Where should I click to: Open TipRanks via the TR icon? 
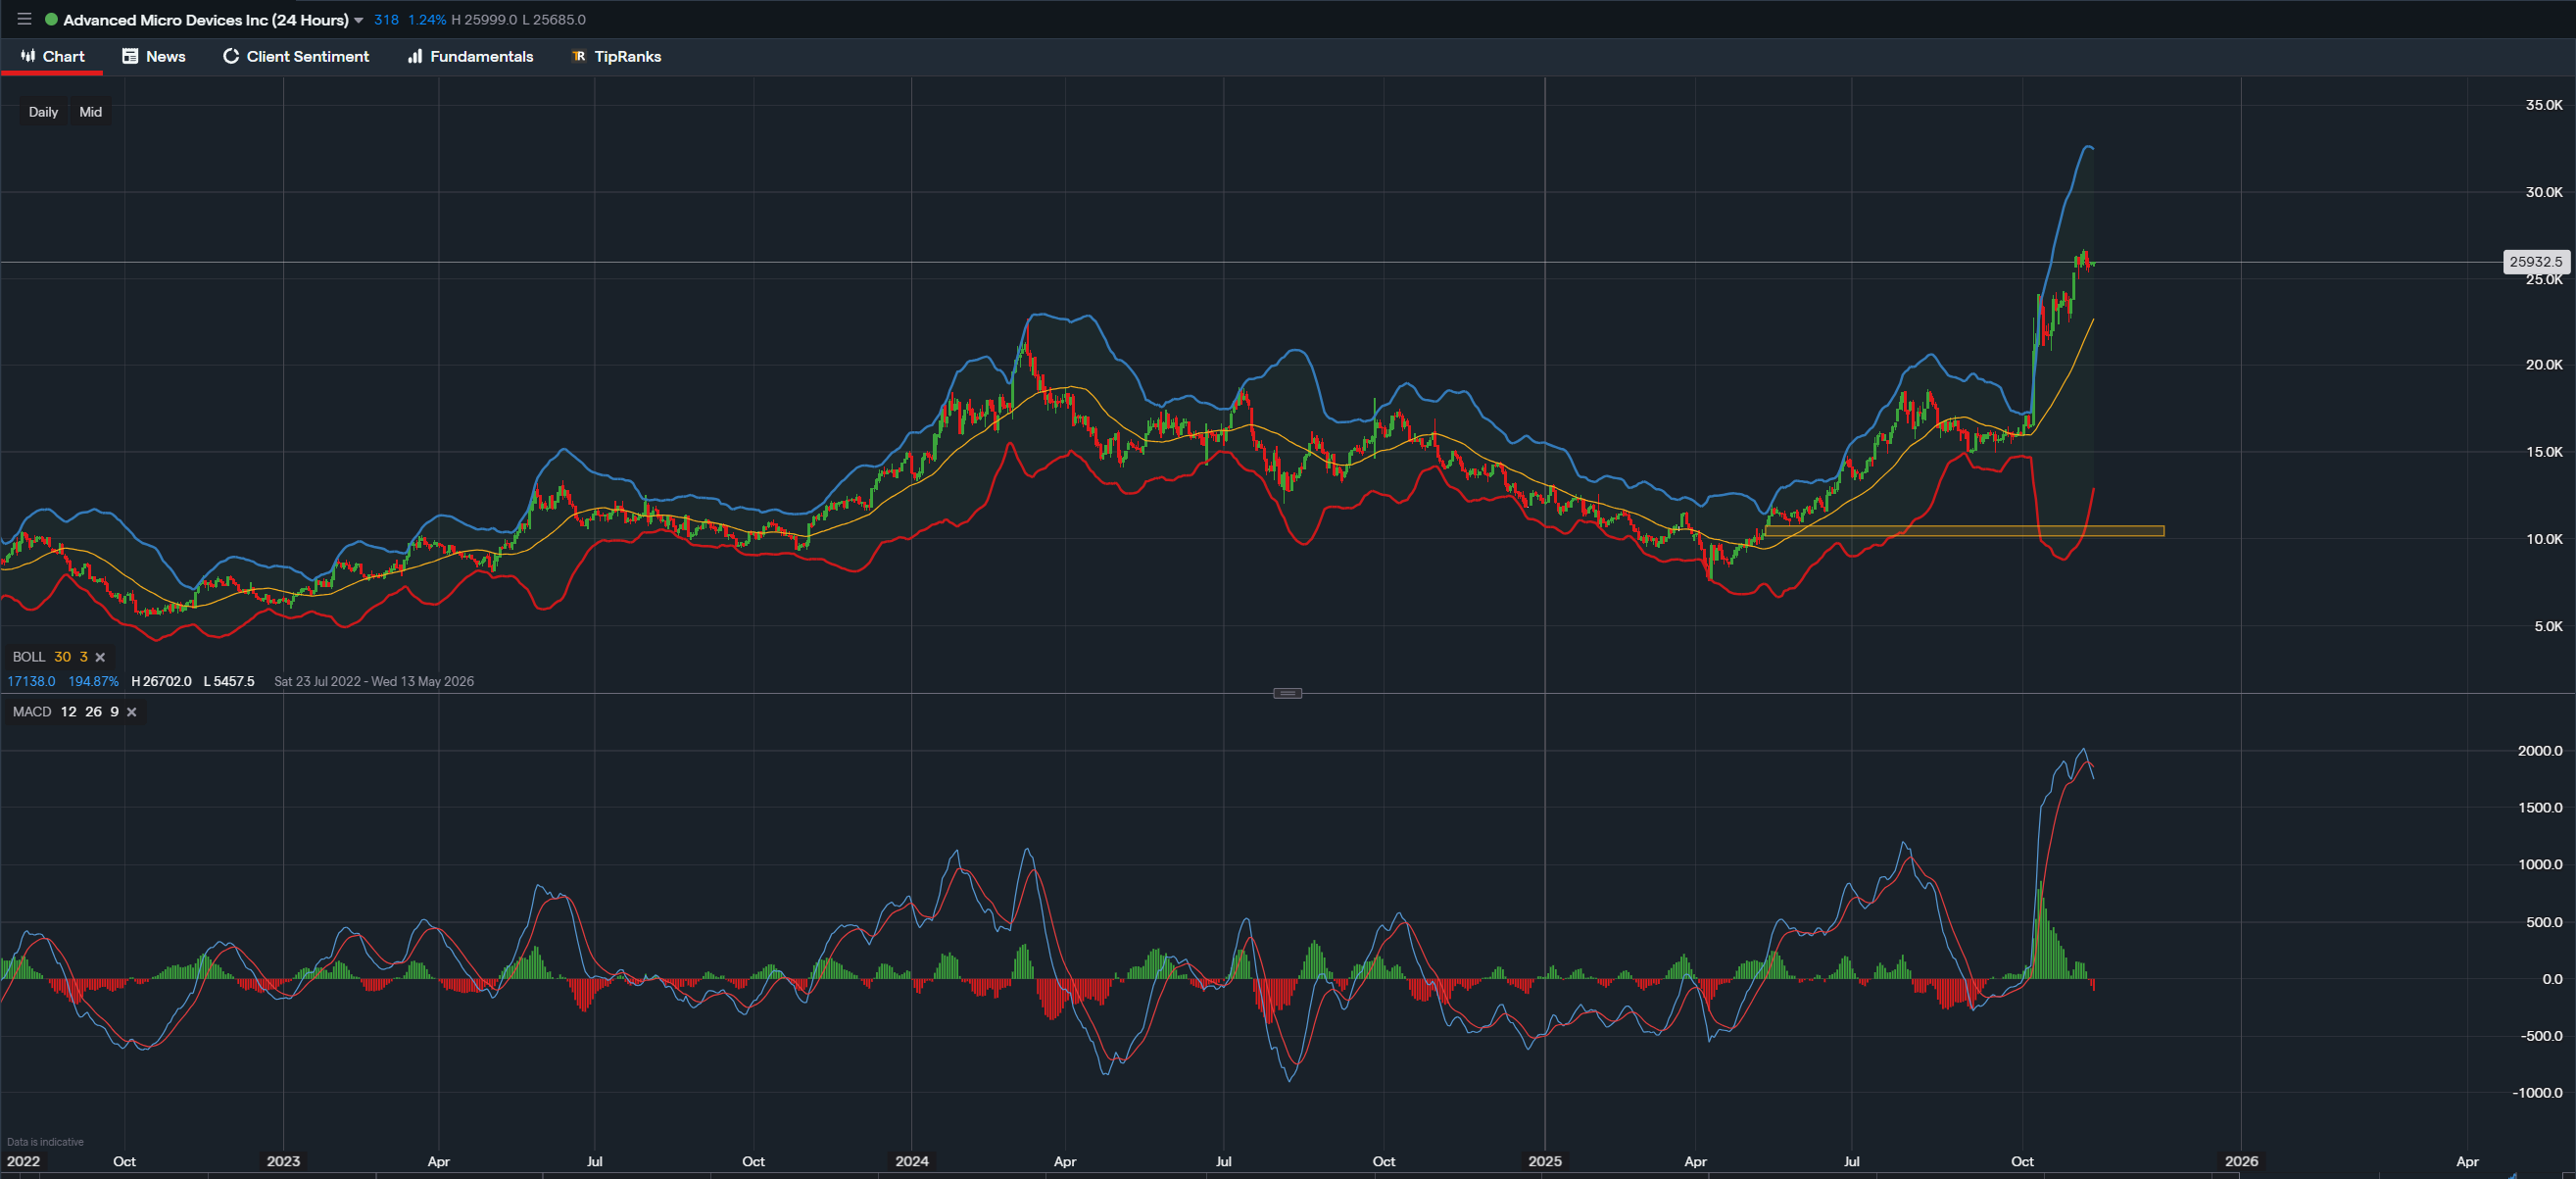click(578, 57)
